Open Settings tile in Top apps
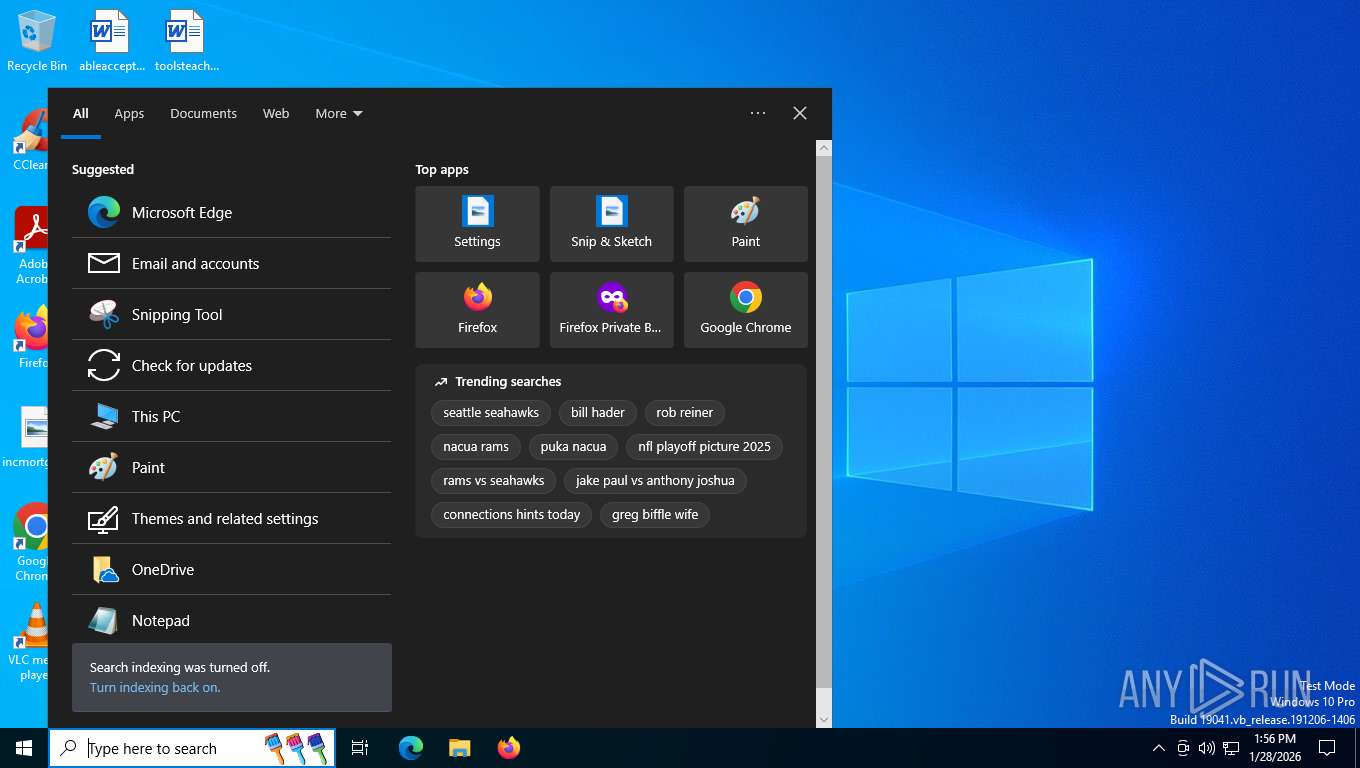 [477, 224]
